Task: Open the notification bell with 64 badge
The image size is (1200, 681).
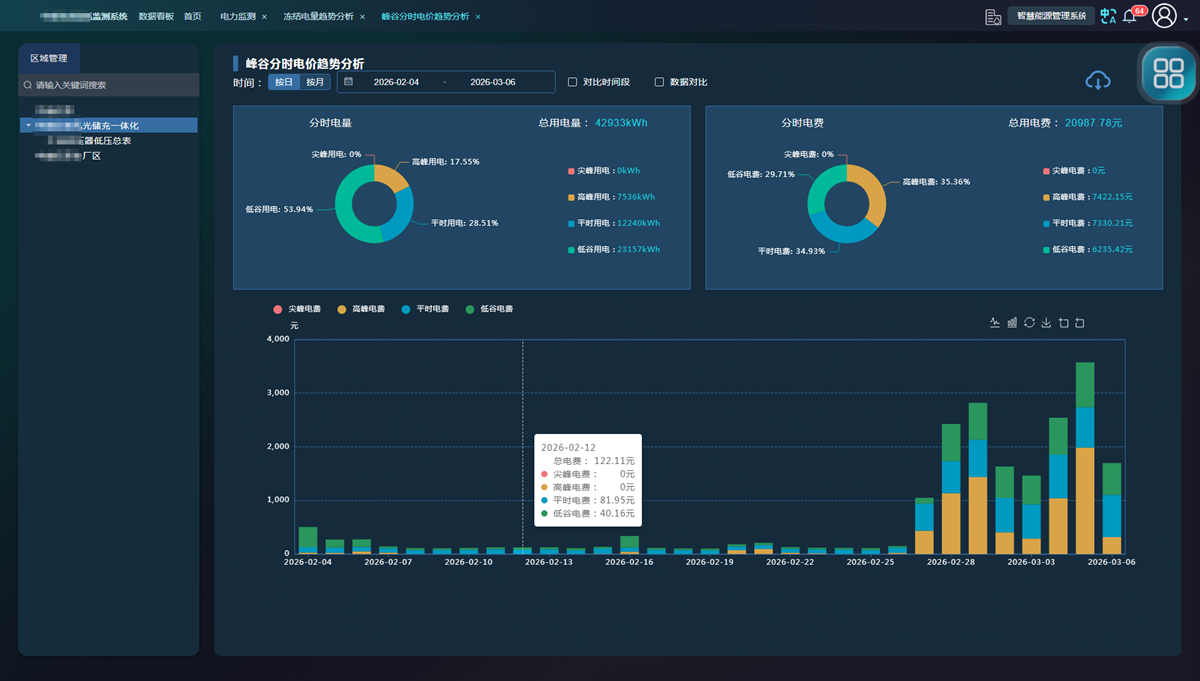Action: pos(1130,16)
